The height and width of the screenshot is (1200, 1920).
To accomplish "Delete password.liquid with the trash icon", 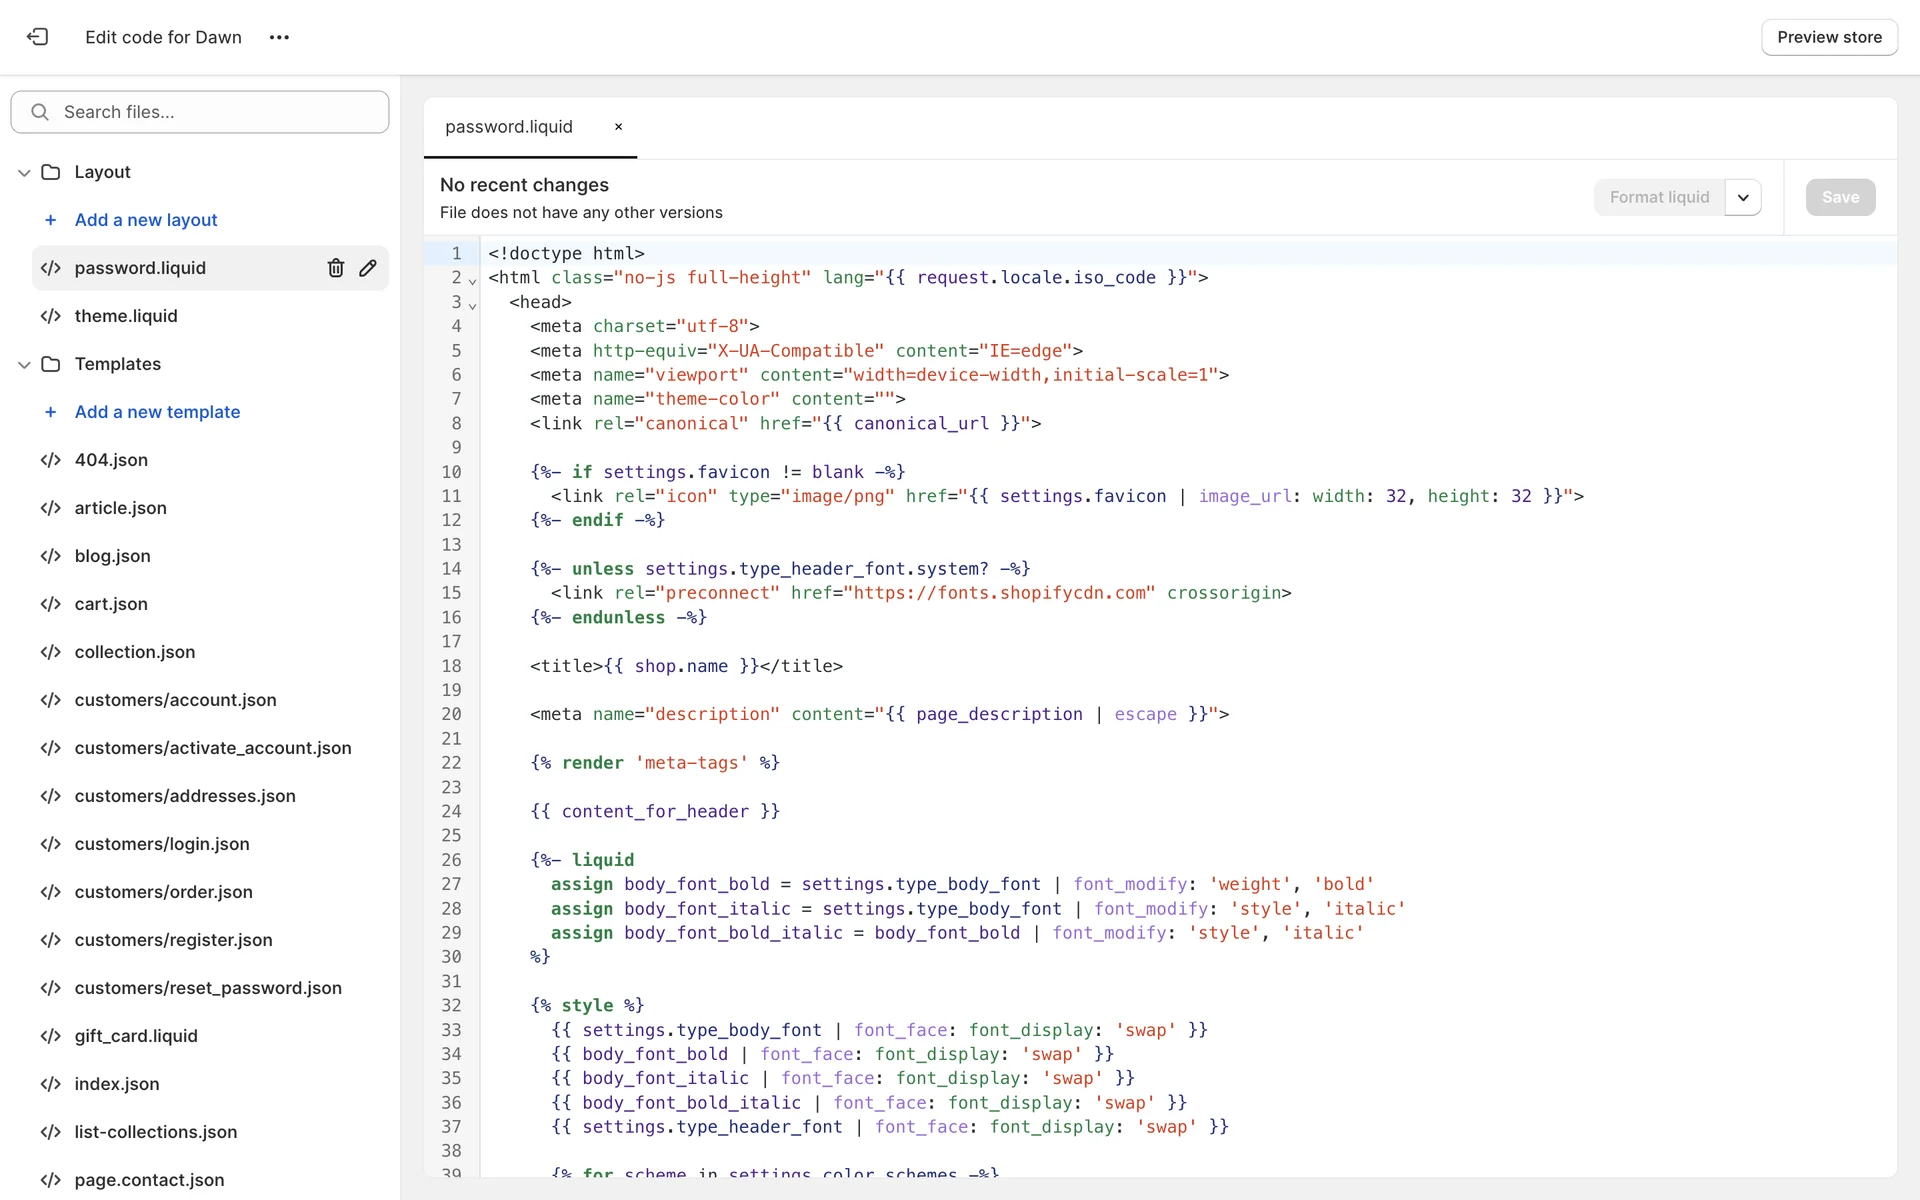I will coord(336,268).
